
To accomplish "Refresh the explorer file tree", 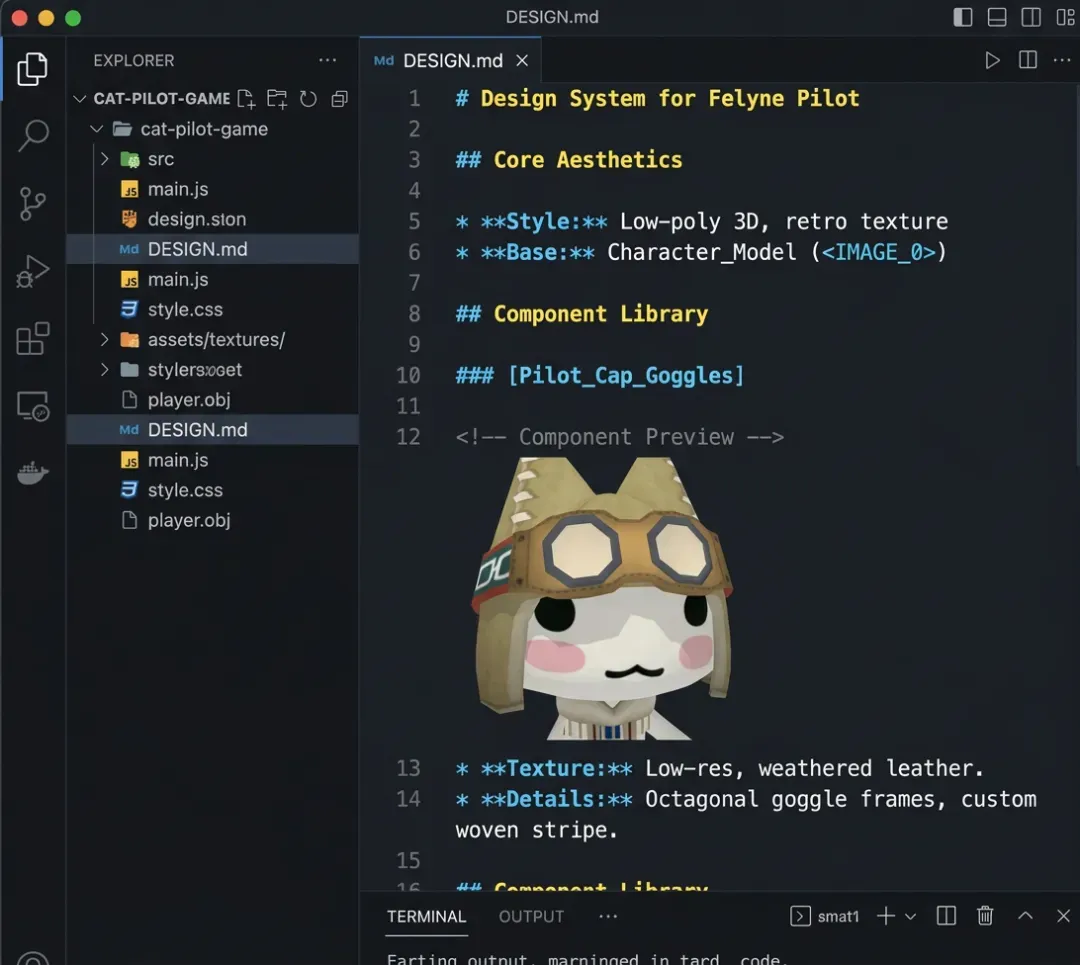I will click(308, 99).
